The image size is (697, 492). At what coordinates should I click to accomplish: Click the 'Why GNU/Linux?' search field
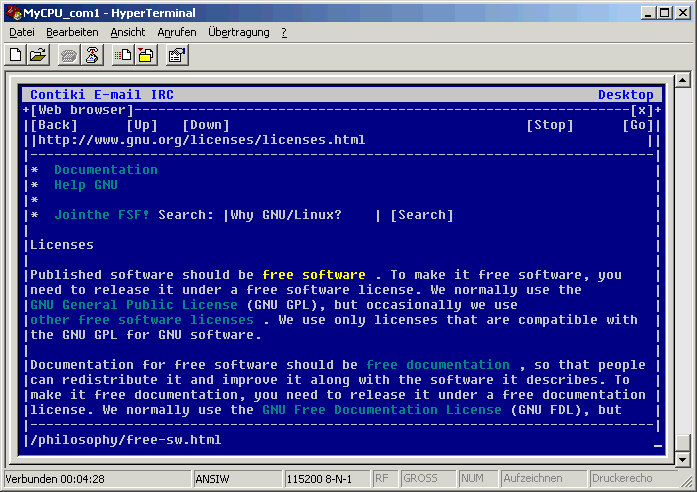[302, 215]
